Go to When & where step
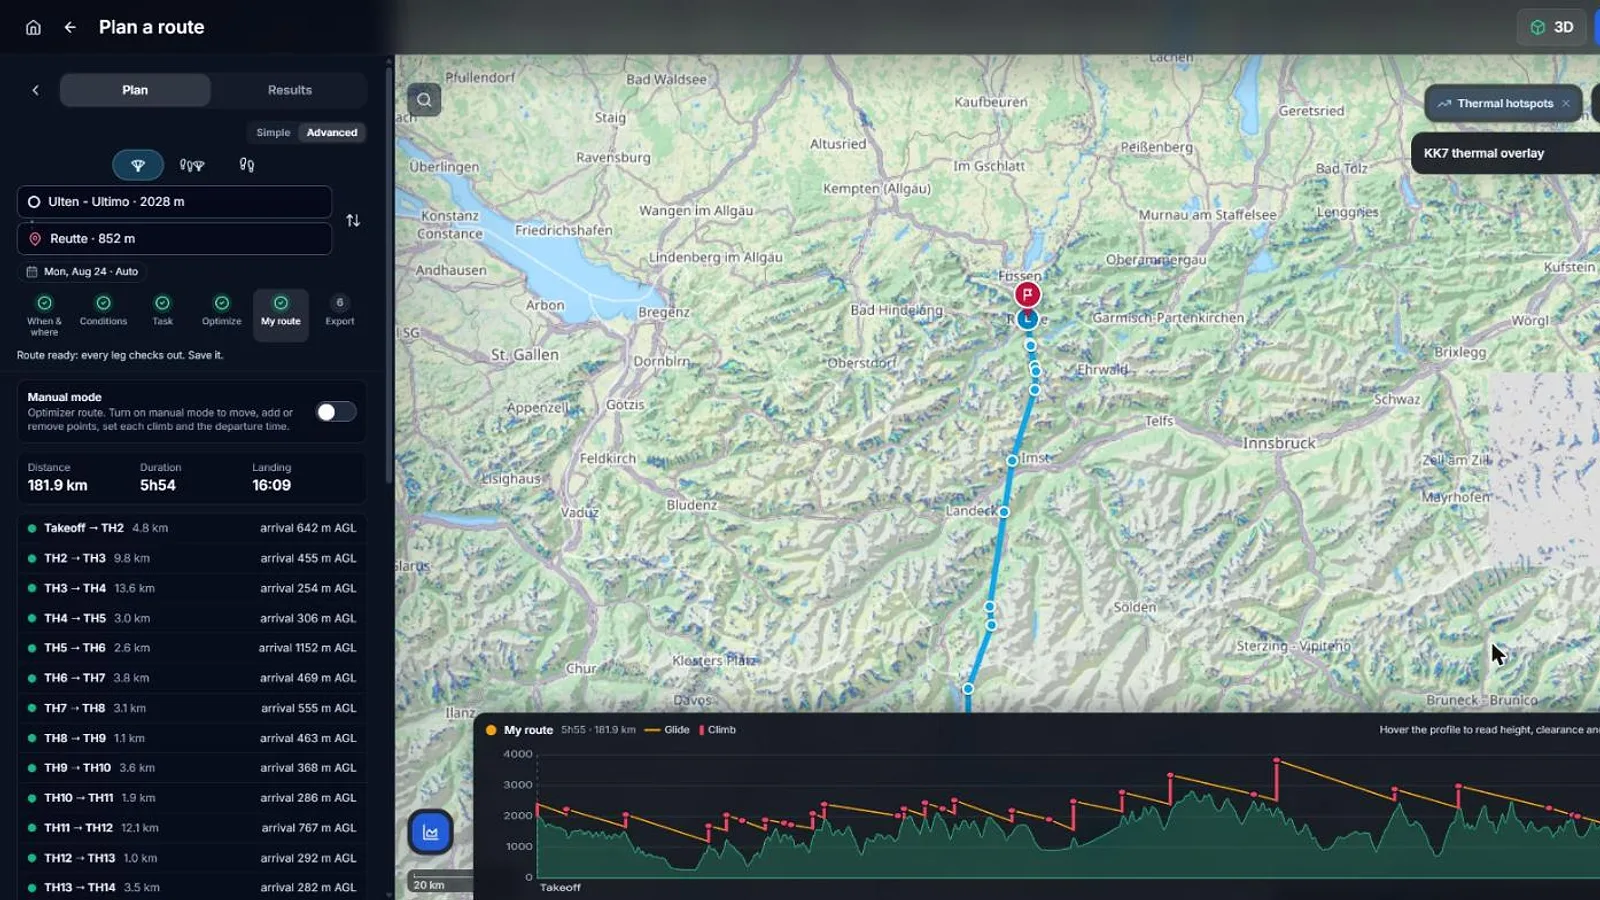 (44, 314)
